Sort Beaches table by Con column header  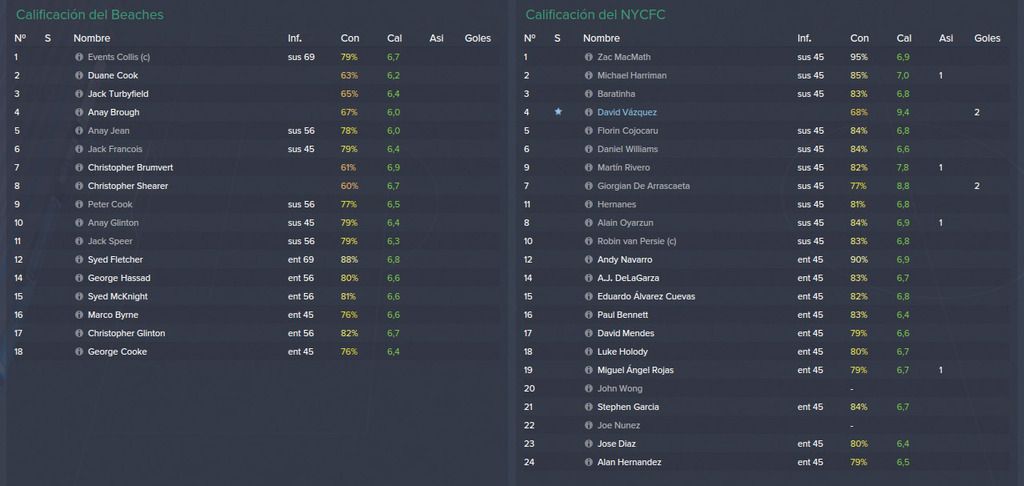click(349, 39)
